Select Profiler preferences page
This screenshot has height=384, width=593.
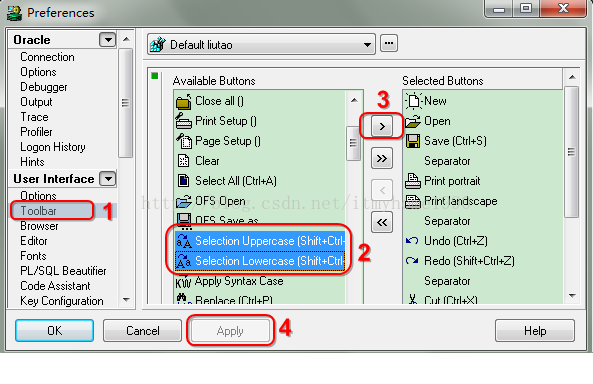click(x=36, y=132)
